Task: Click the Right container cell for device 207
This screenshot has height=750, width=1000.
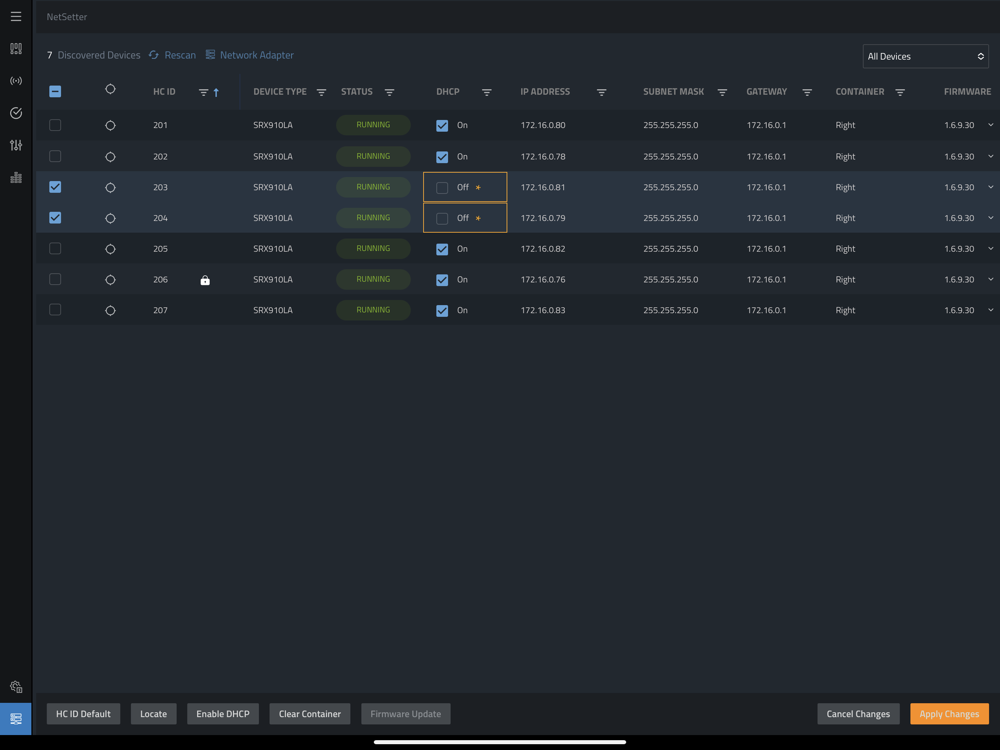Action: [845, 311]
